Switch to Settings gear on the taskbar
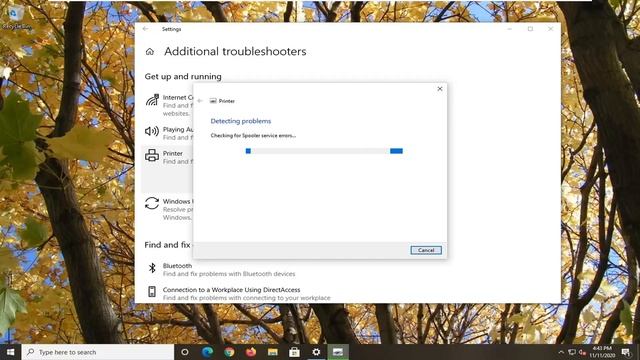 point(316,352)
